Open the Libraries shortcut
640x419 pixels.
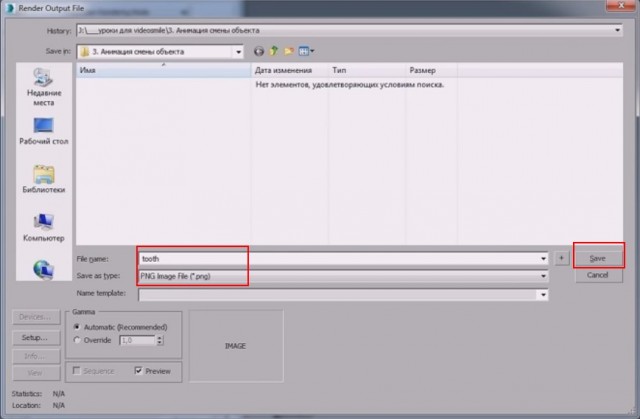point(43,178)
